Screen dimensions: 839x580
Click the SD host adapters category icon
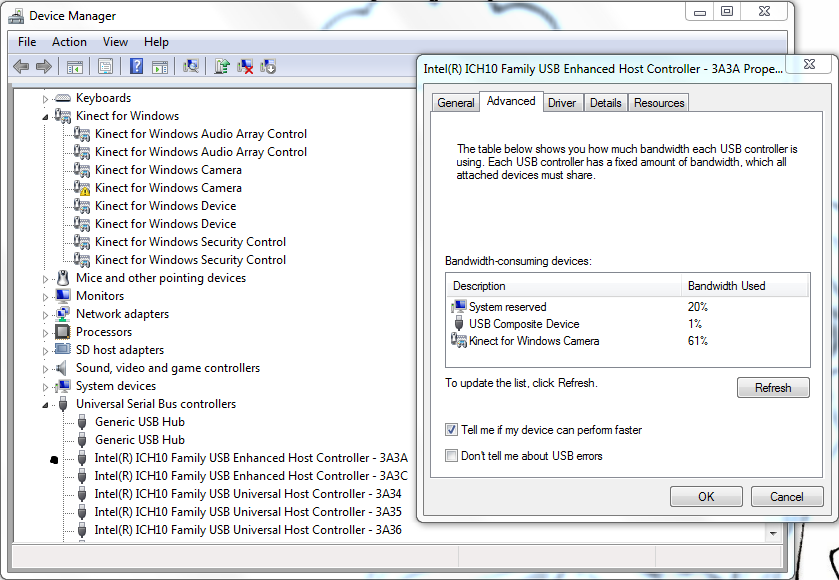(x=63, y=349)
